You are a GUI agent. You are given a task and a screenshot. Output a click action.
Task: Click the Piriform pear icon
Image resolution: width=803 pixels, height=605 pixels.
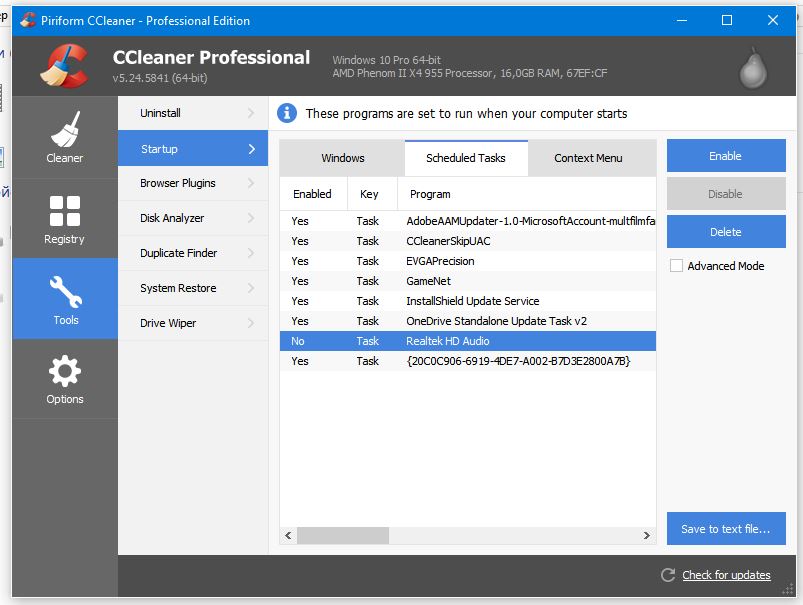[753, 68]
